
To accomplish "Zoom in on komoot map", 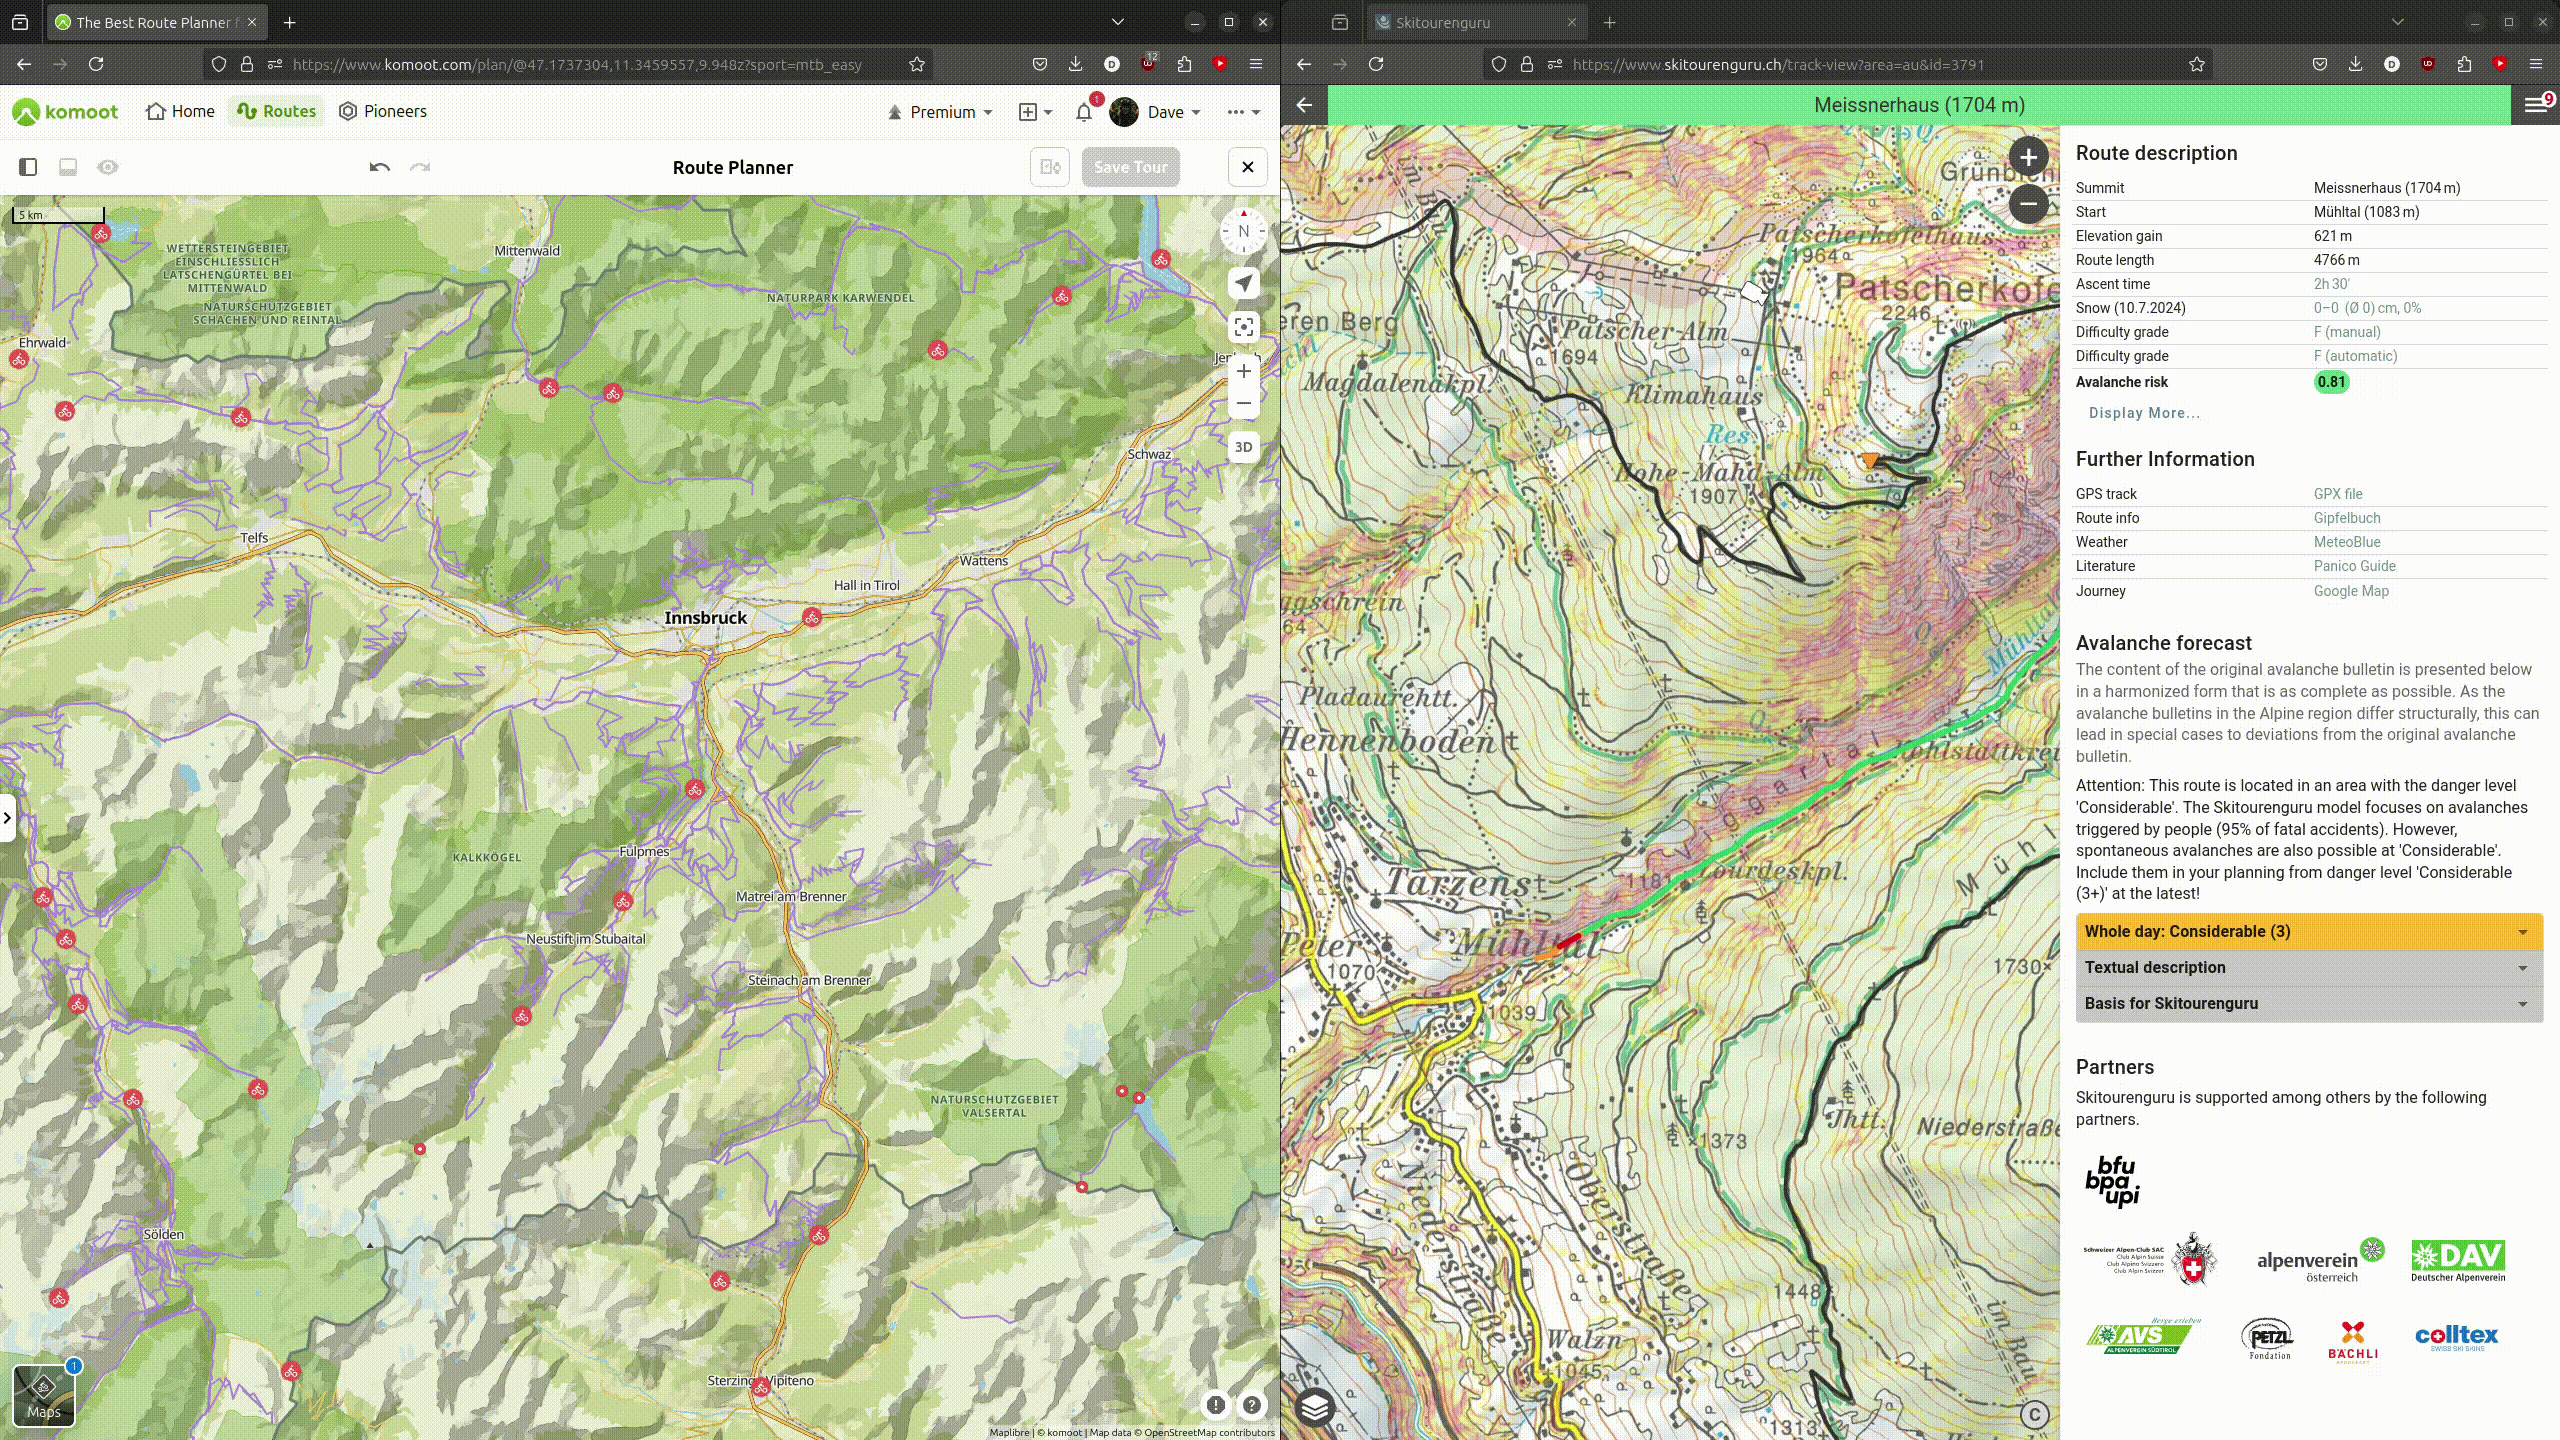I will pyautogui.click(x=1244, y=371).
